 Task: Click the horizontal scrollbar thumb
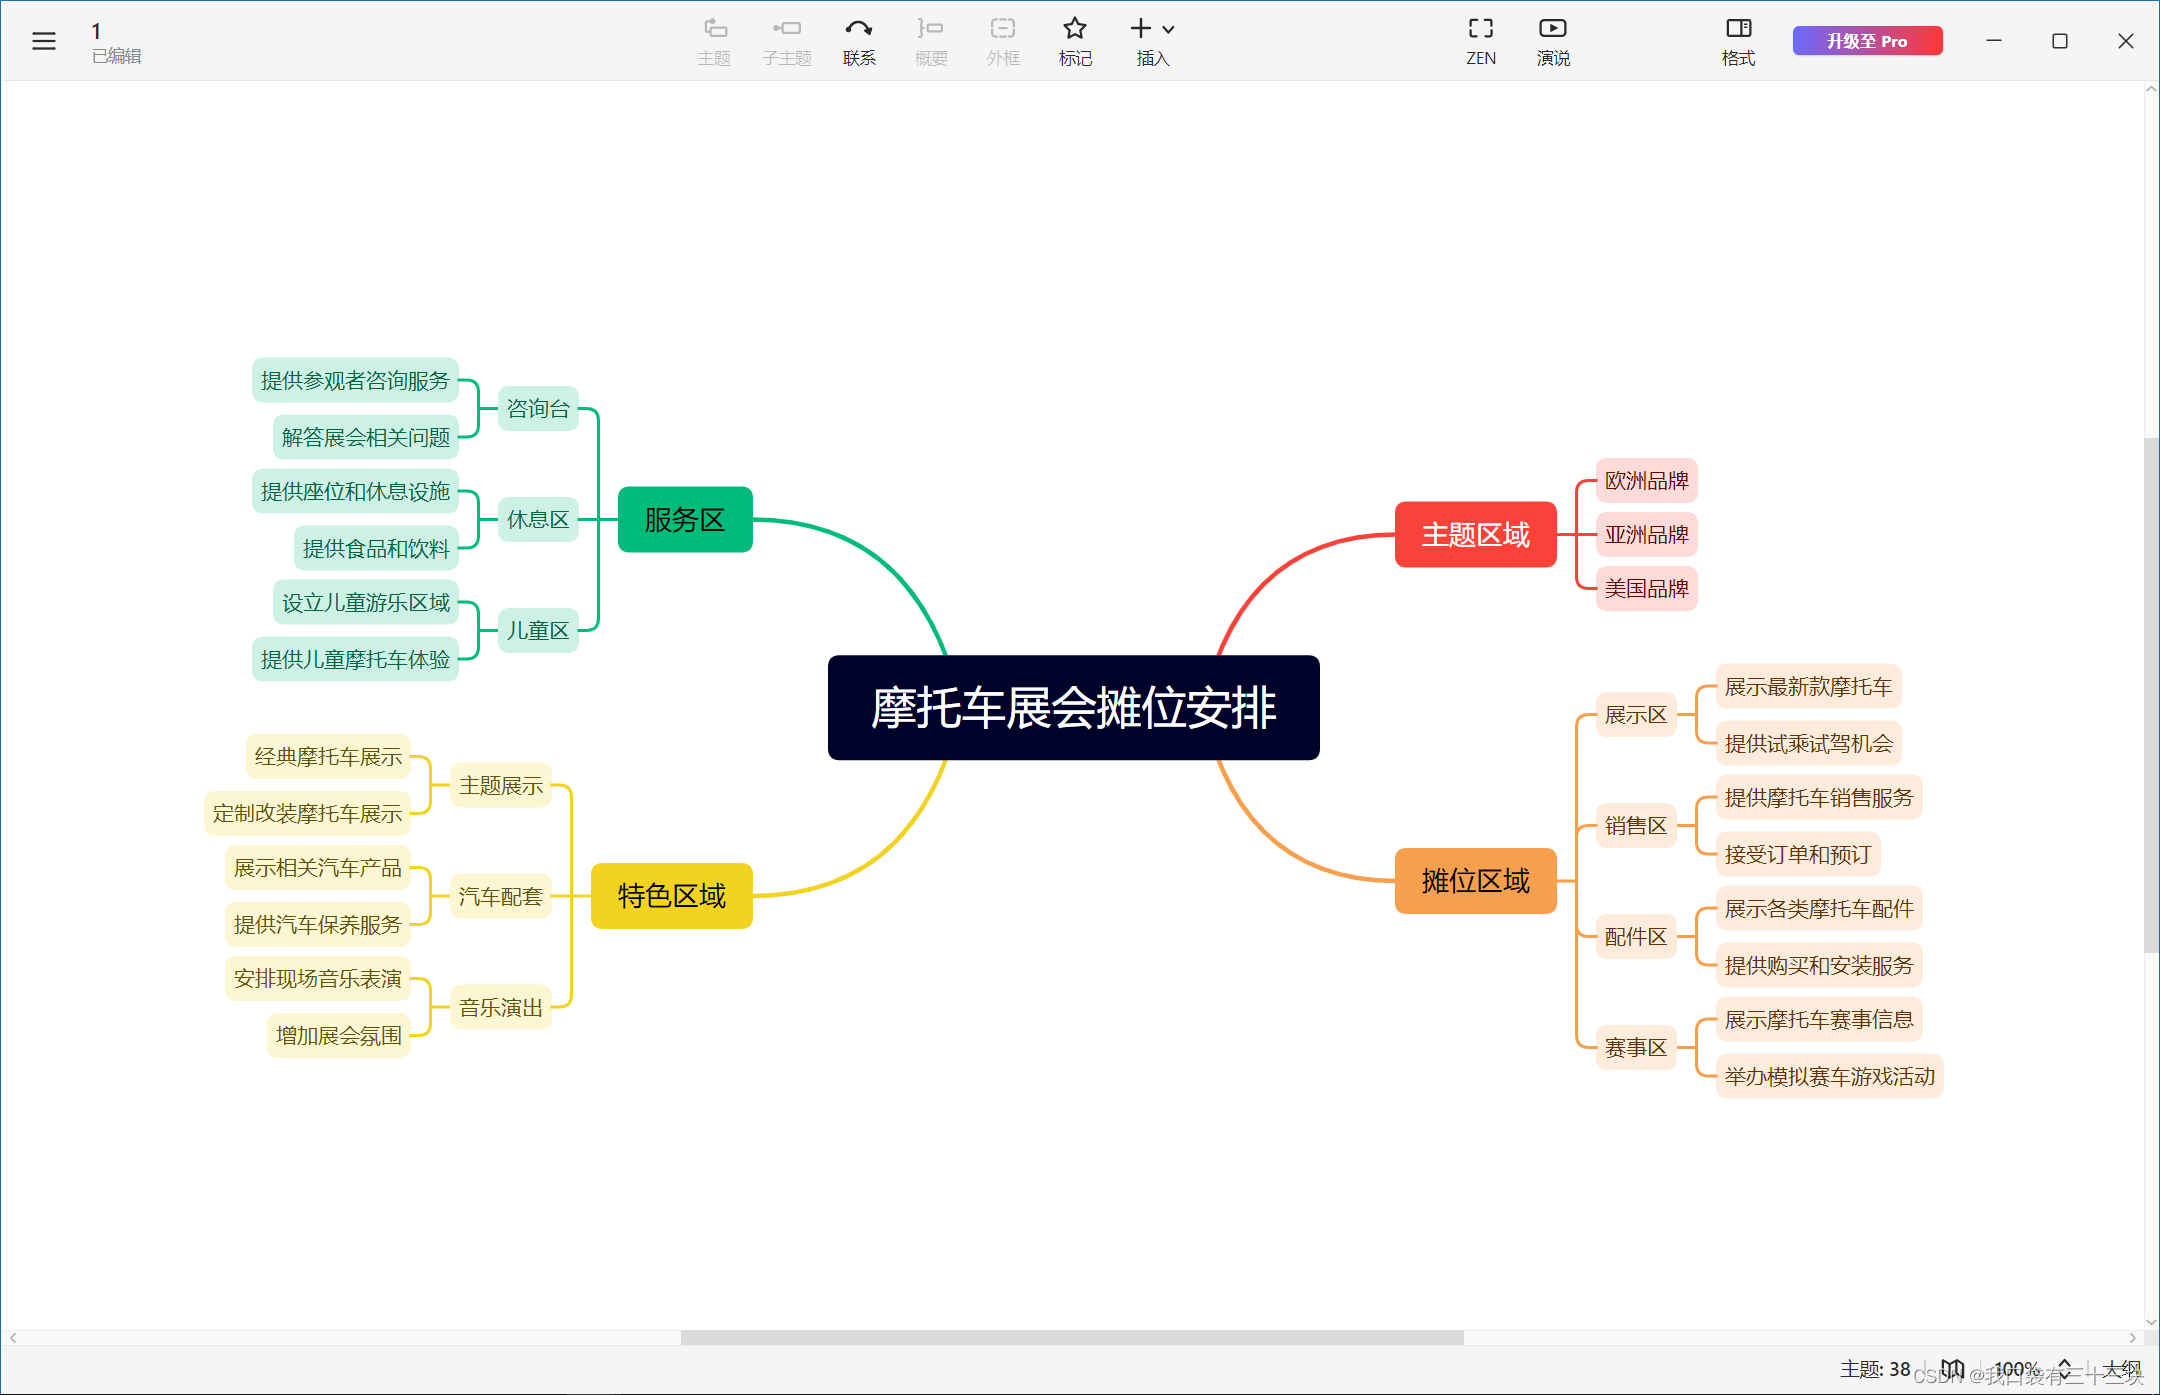click(x=1072, y=1337)
